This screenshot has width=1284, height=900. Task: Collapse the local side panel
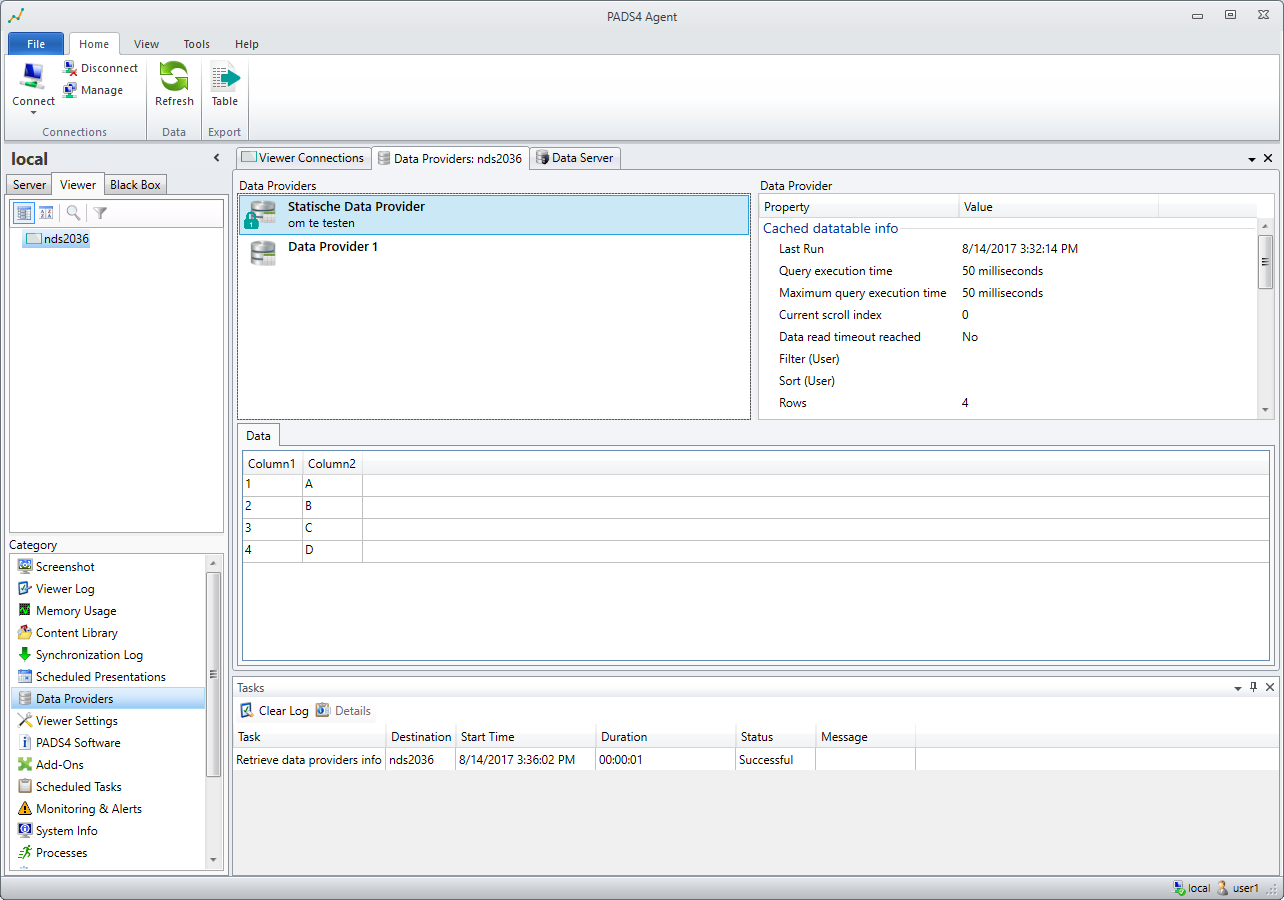coord(217,158)
